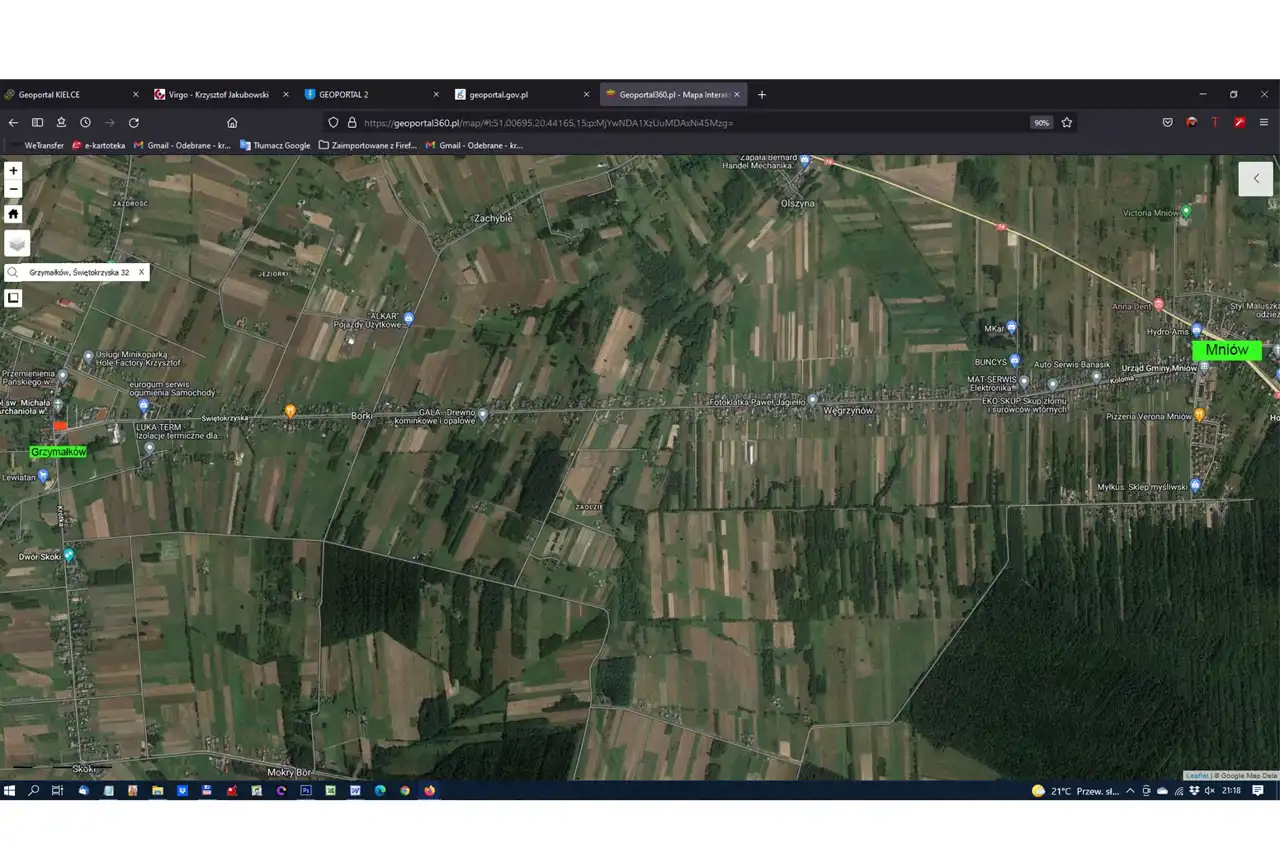
Task: Open Zaimportowane z Firefox bookmarks folder
Action: pos(367,145)
